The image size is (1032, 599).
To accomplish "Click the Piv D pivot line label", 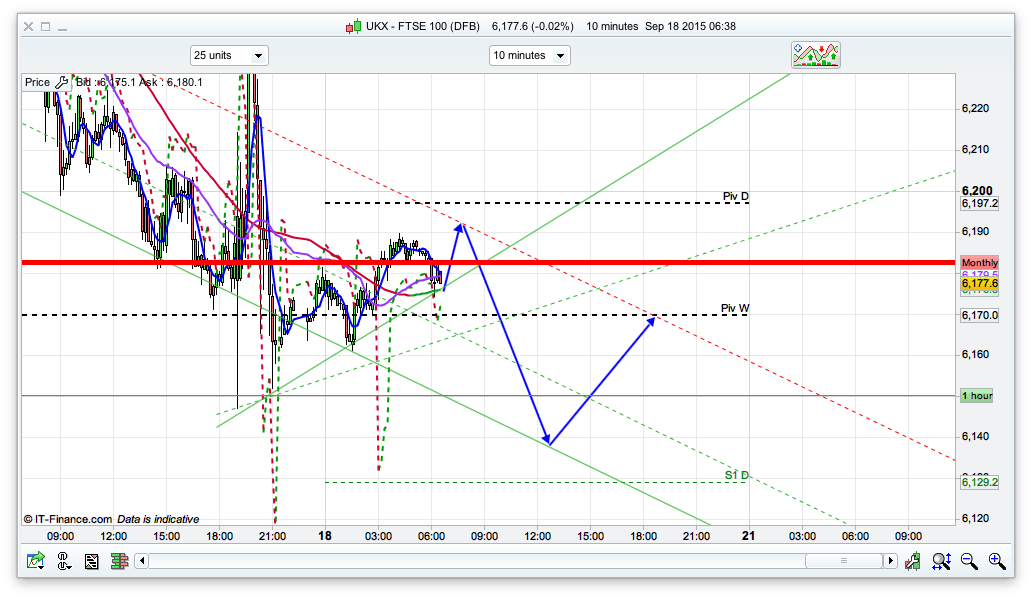I will coord(735,196).
